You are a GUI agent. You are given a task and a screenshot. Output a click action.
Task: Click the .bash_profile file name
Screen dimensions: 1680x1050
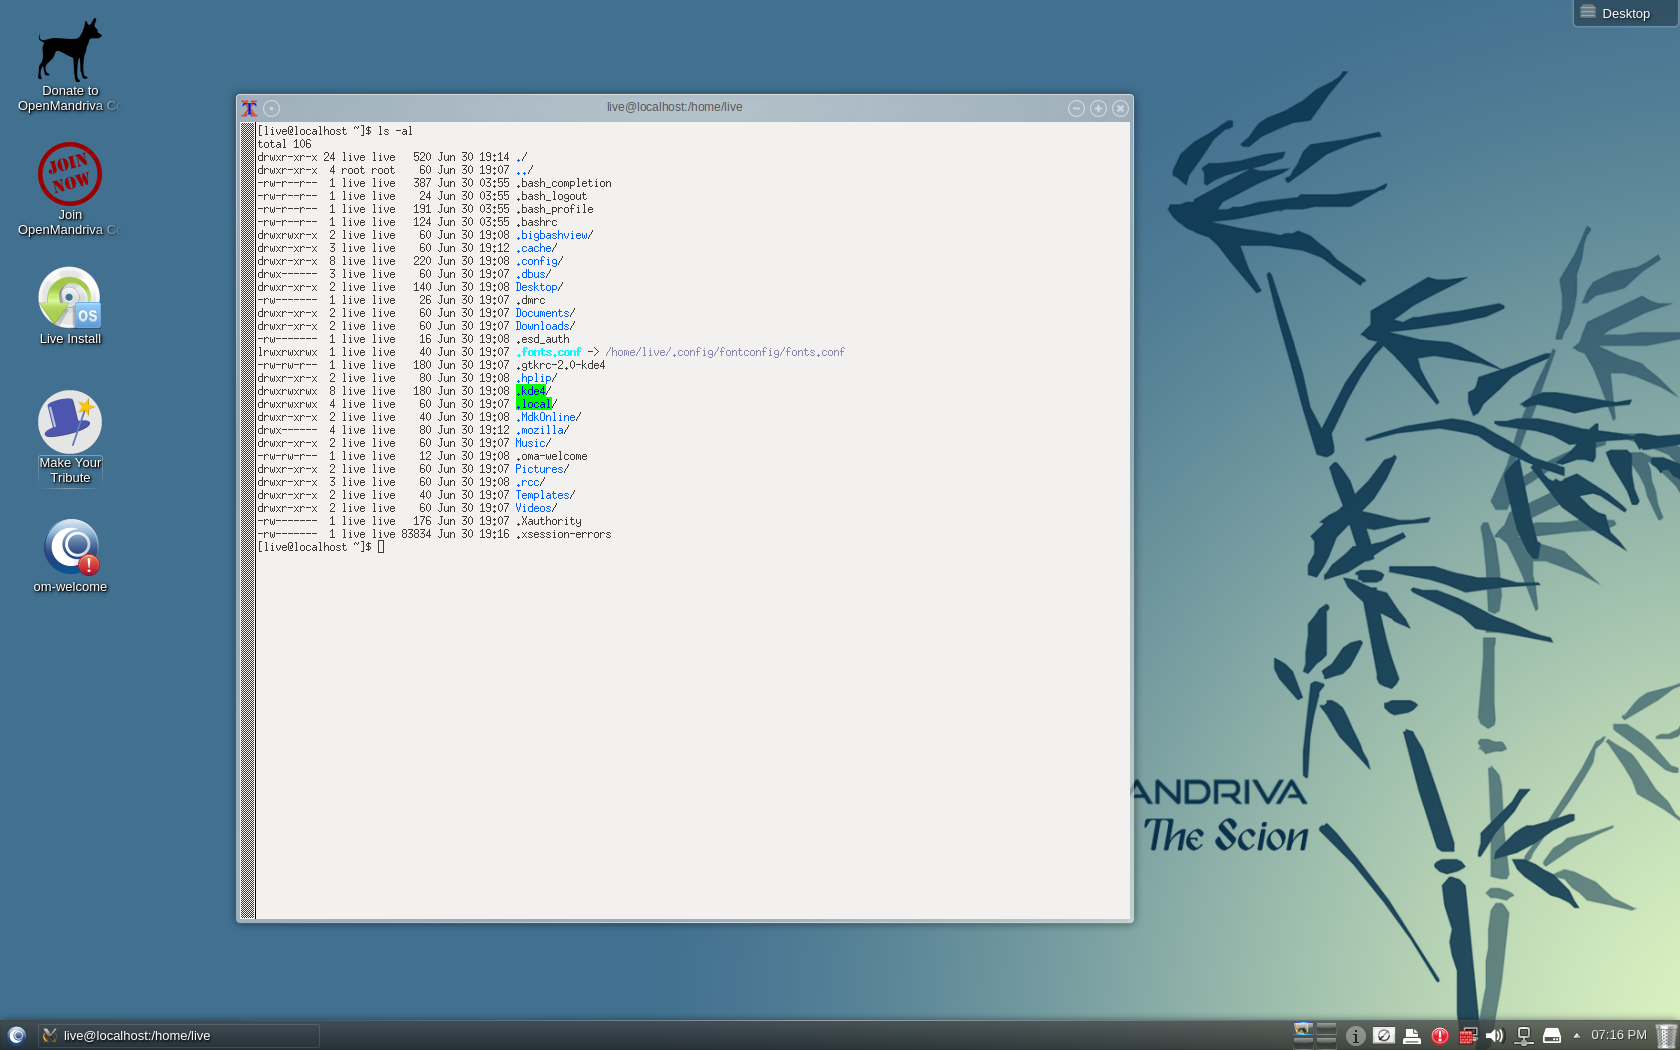(555, 209)
